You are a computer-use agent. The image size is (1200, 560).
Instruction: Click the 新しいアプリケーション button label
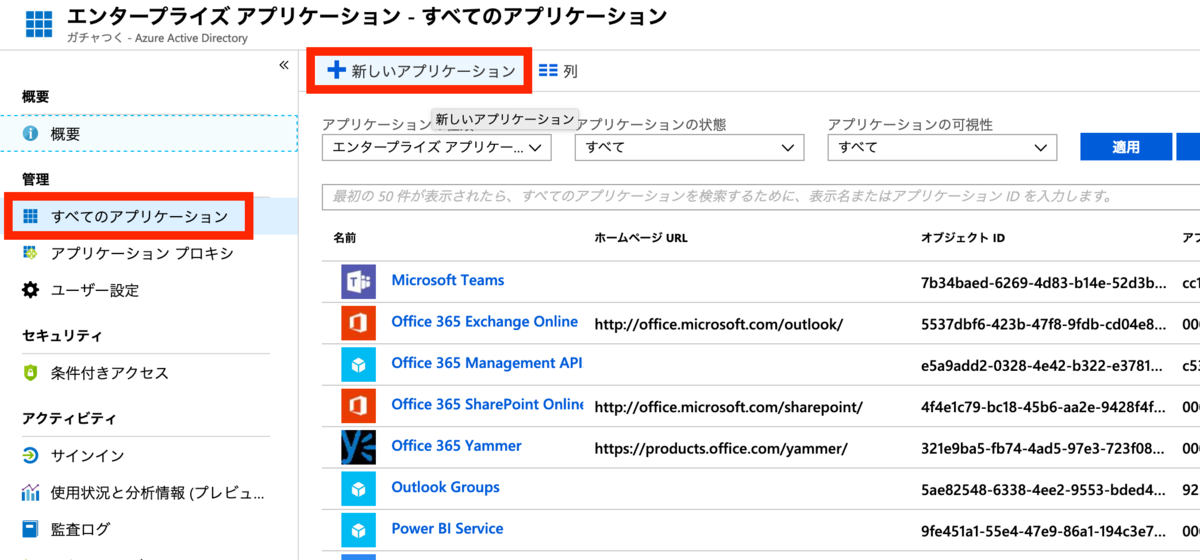click(x=433, y=71)
